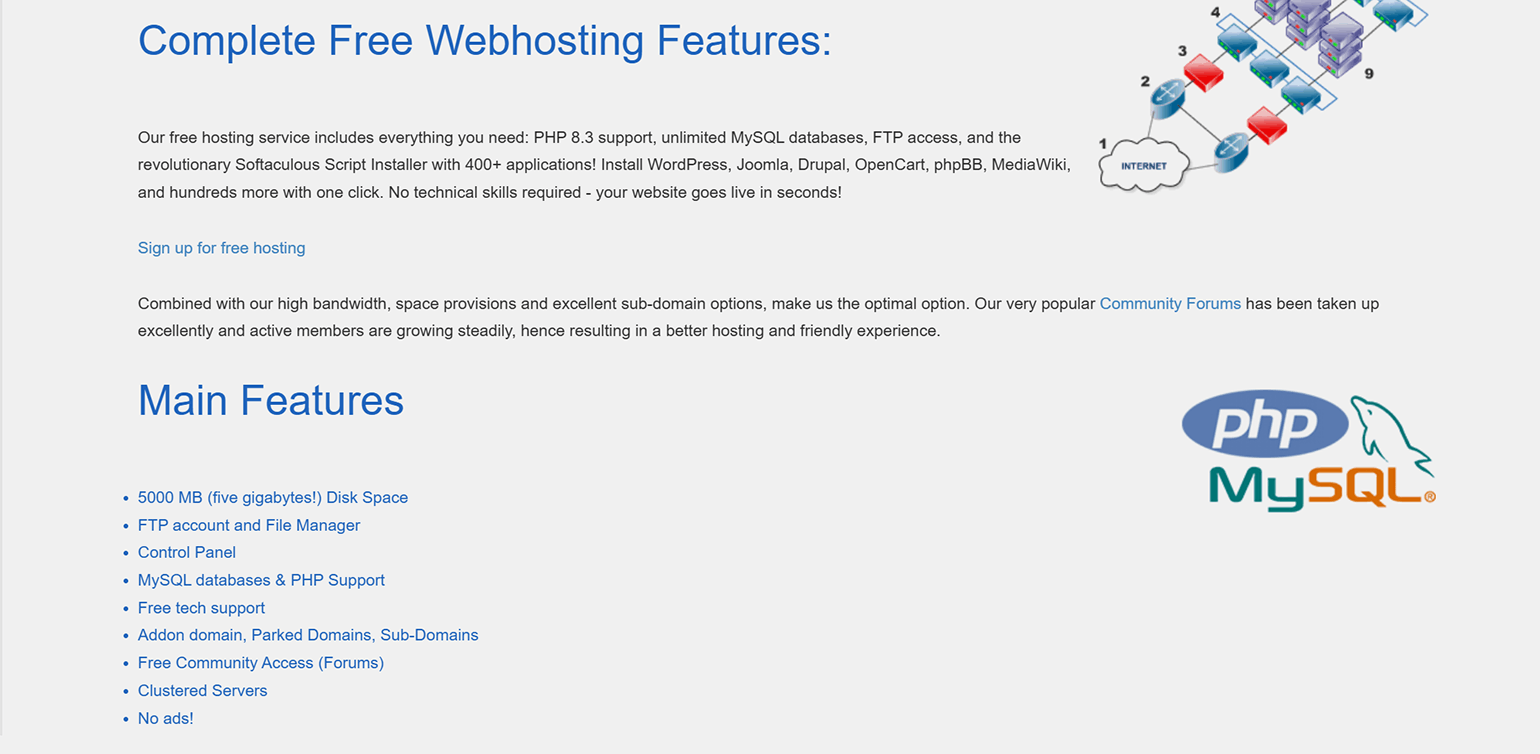Open MySQL databases & PHP Support item
The height and width of the screenshot is (754, 1540).
click(261, 580)
